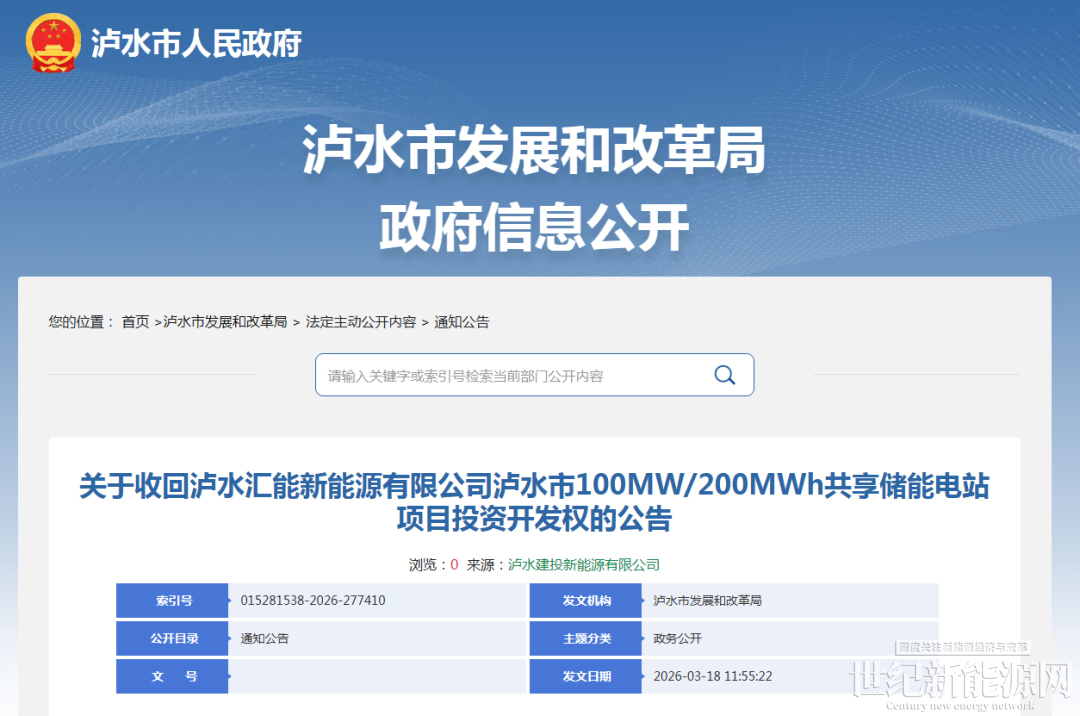The width and height of the screenshot is (1080, 716).
Task: Click the 公开目录 label cell
Action: click(173, 638)
